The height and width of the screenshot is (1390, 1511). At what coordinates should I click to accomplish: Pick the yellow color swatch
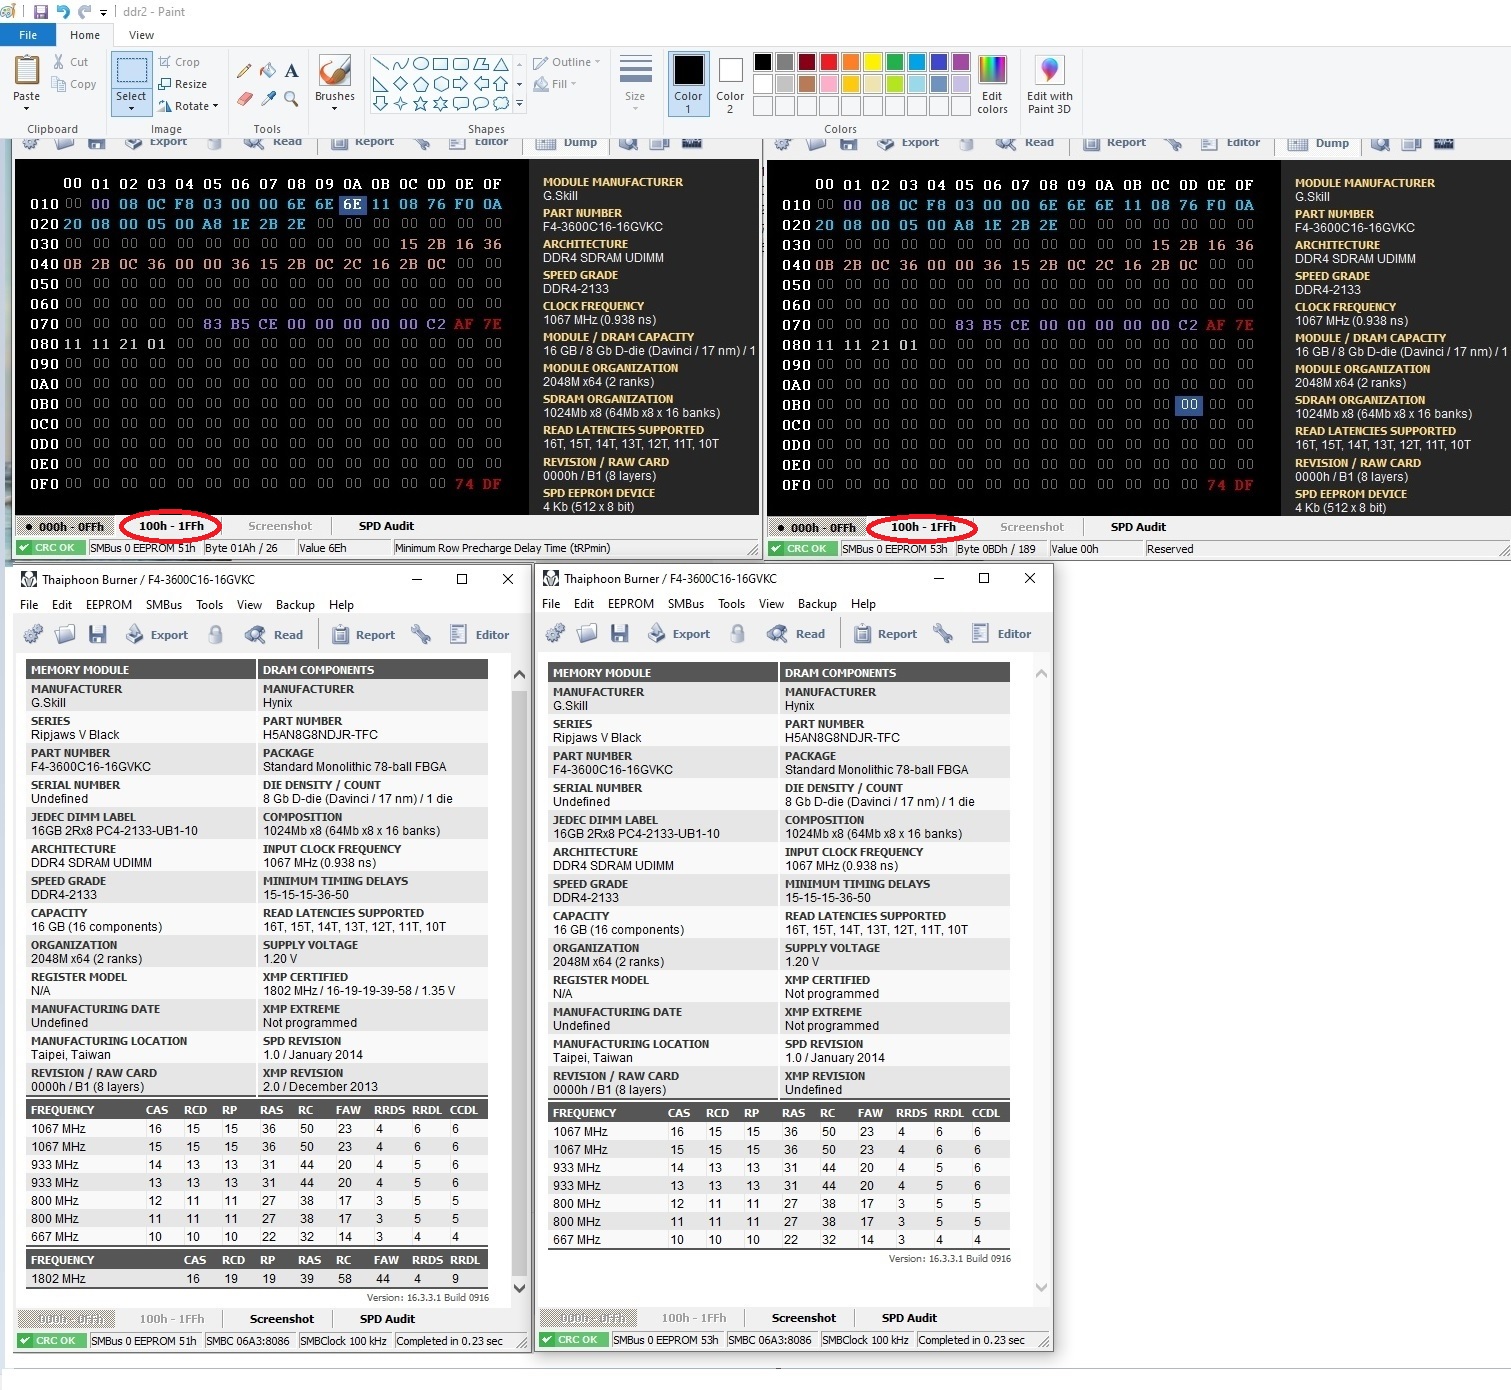(873, 62)
